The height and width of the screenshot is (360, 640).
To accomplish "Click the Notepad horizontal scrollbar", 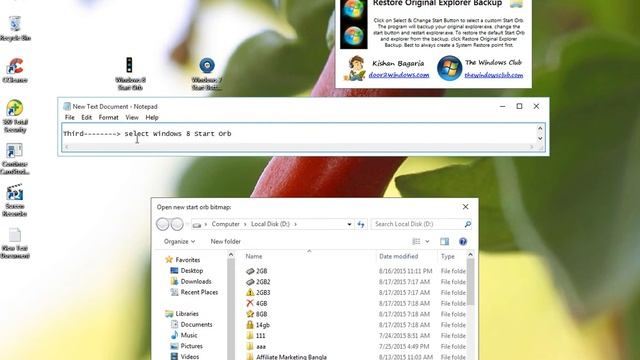I will pyautogui.click(x=299, y=147).
